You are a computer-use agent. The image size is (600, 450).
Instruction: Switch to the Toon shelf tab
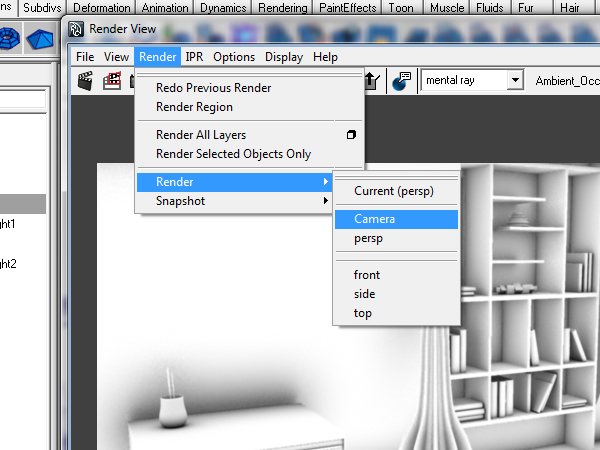click(401, 8)
